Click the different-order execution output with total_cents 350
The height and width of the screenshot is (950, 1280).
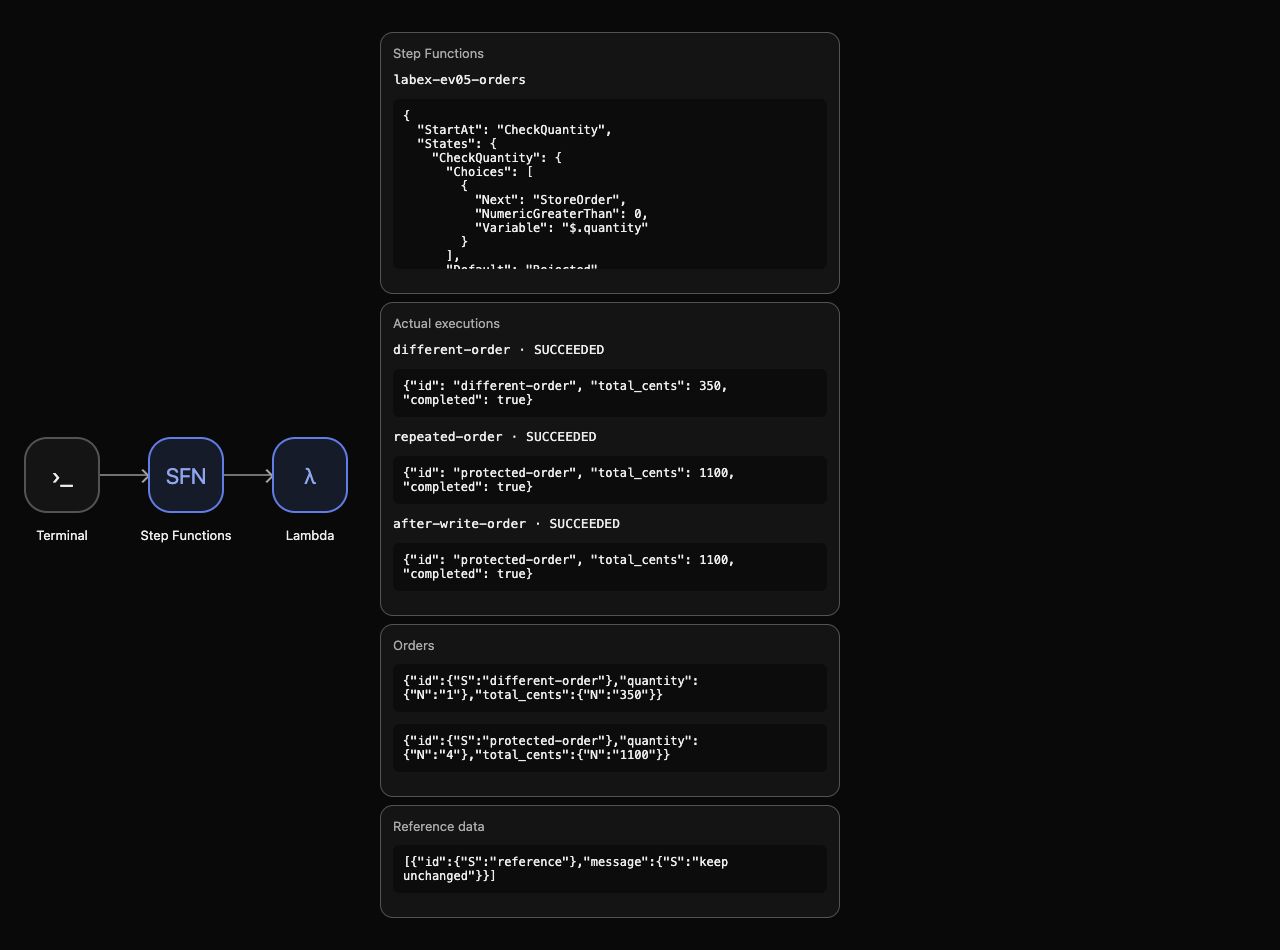point(610,393)
